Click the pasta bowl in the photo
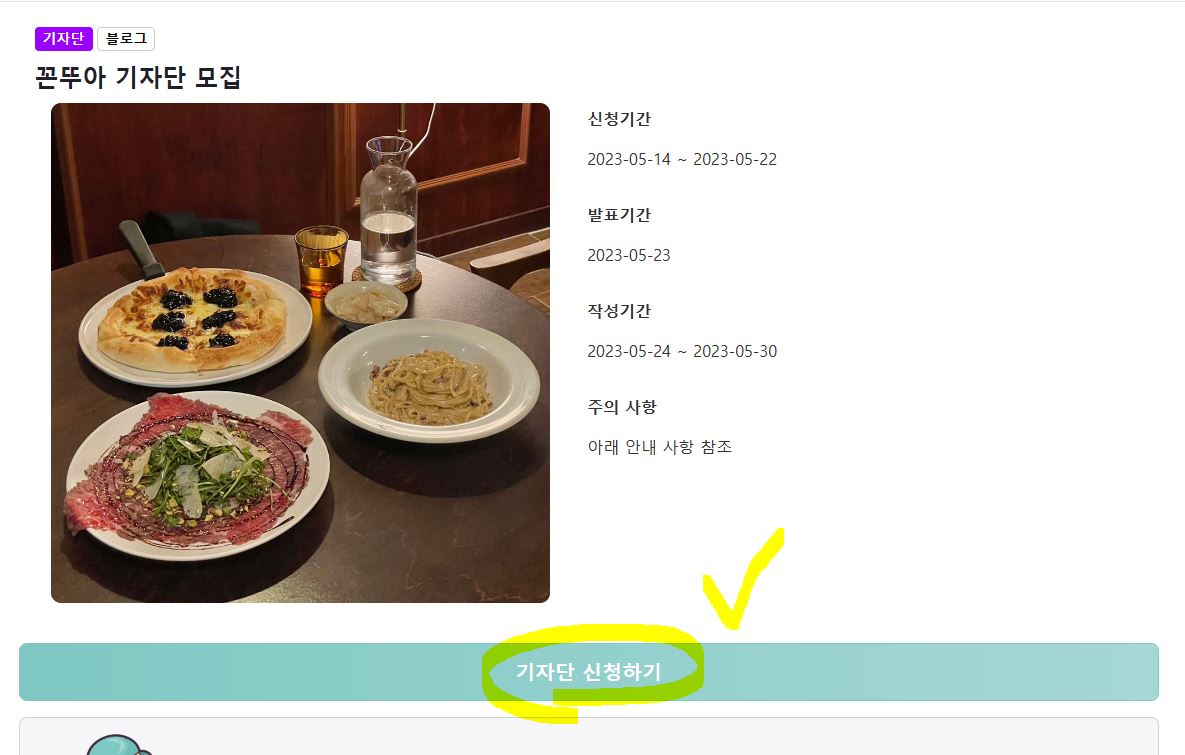 click(429, 380)
